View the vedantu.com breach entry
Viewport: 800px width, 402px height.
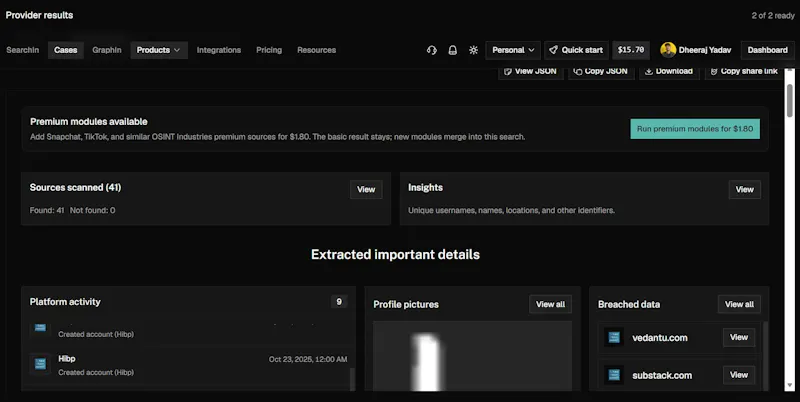pos(739,337)
